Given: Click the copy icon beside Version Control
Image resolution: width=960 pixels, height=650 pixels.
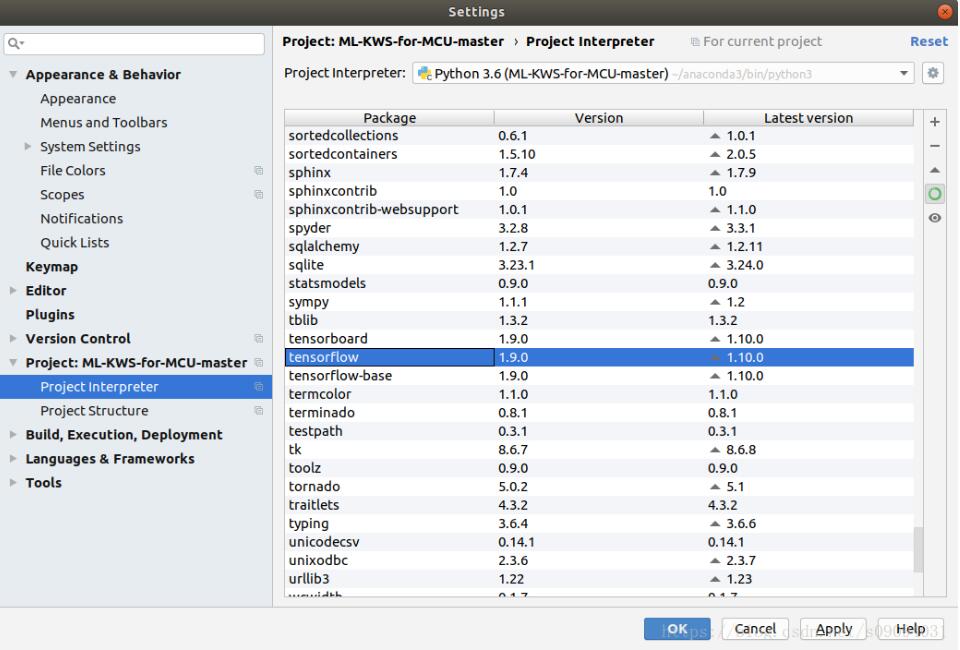Looking at the screenshot, I should (x=258, y=338).
